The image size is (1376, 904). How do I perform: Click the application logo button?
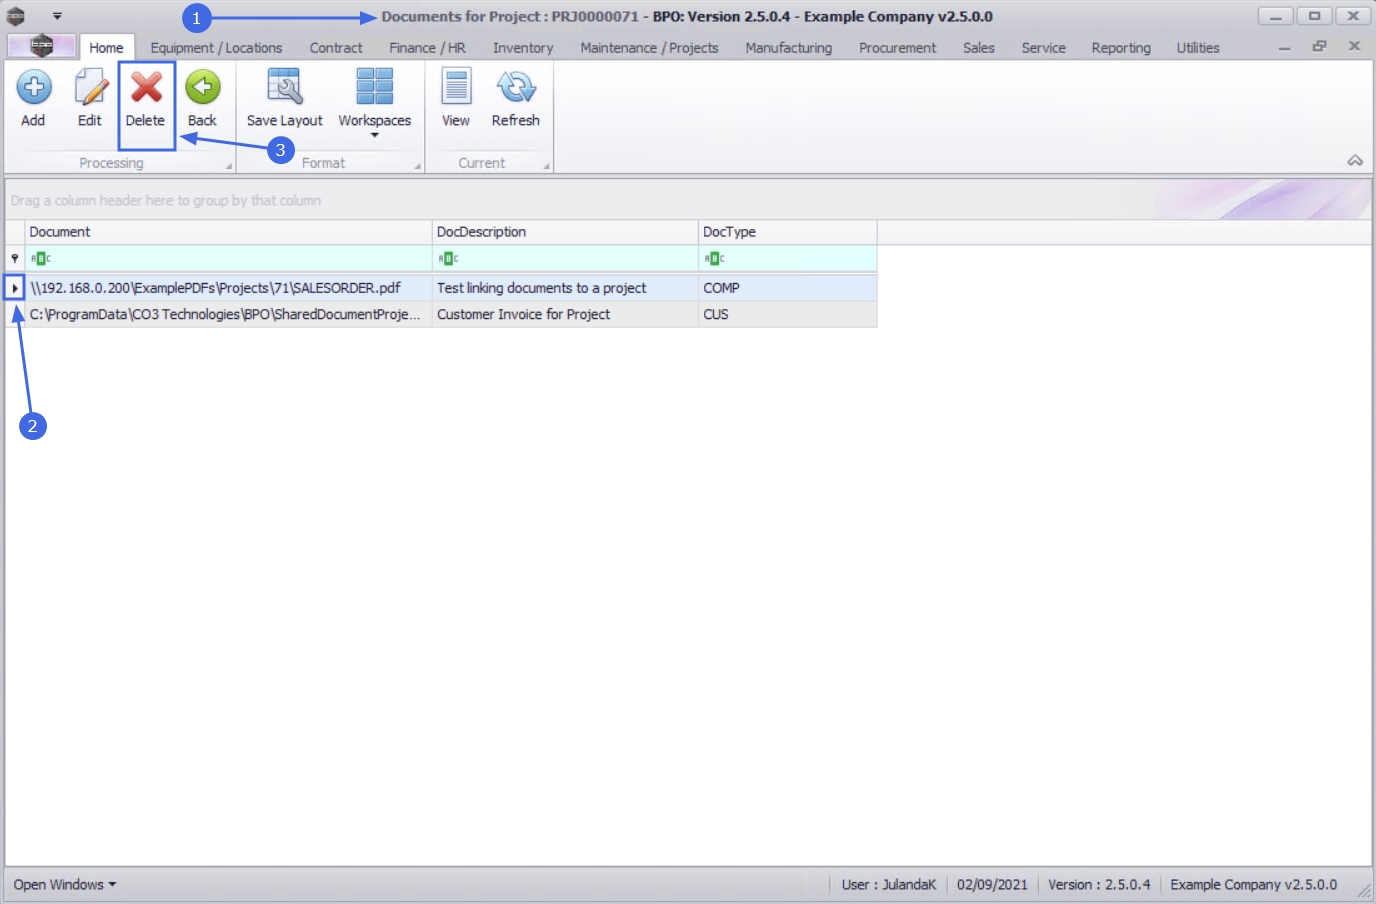click(x=41, y=46)
